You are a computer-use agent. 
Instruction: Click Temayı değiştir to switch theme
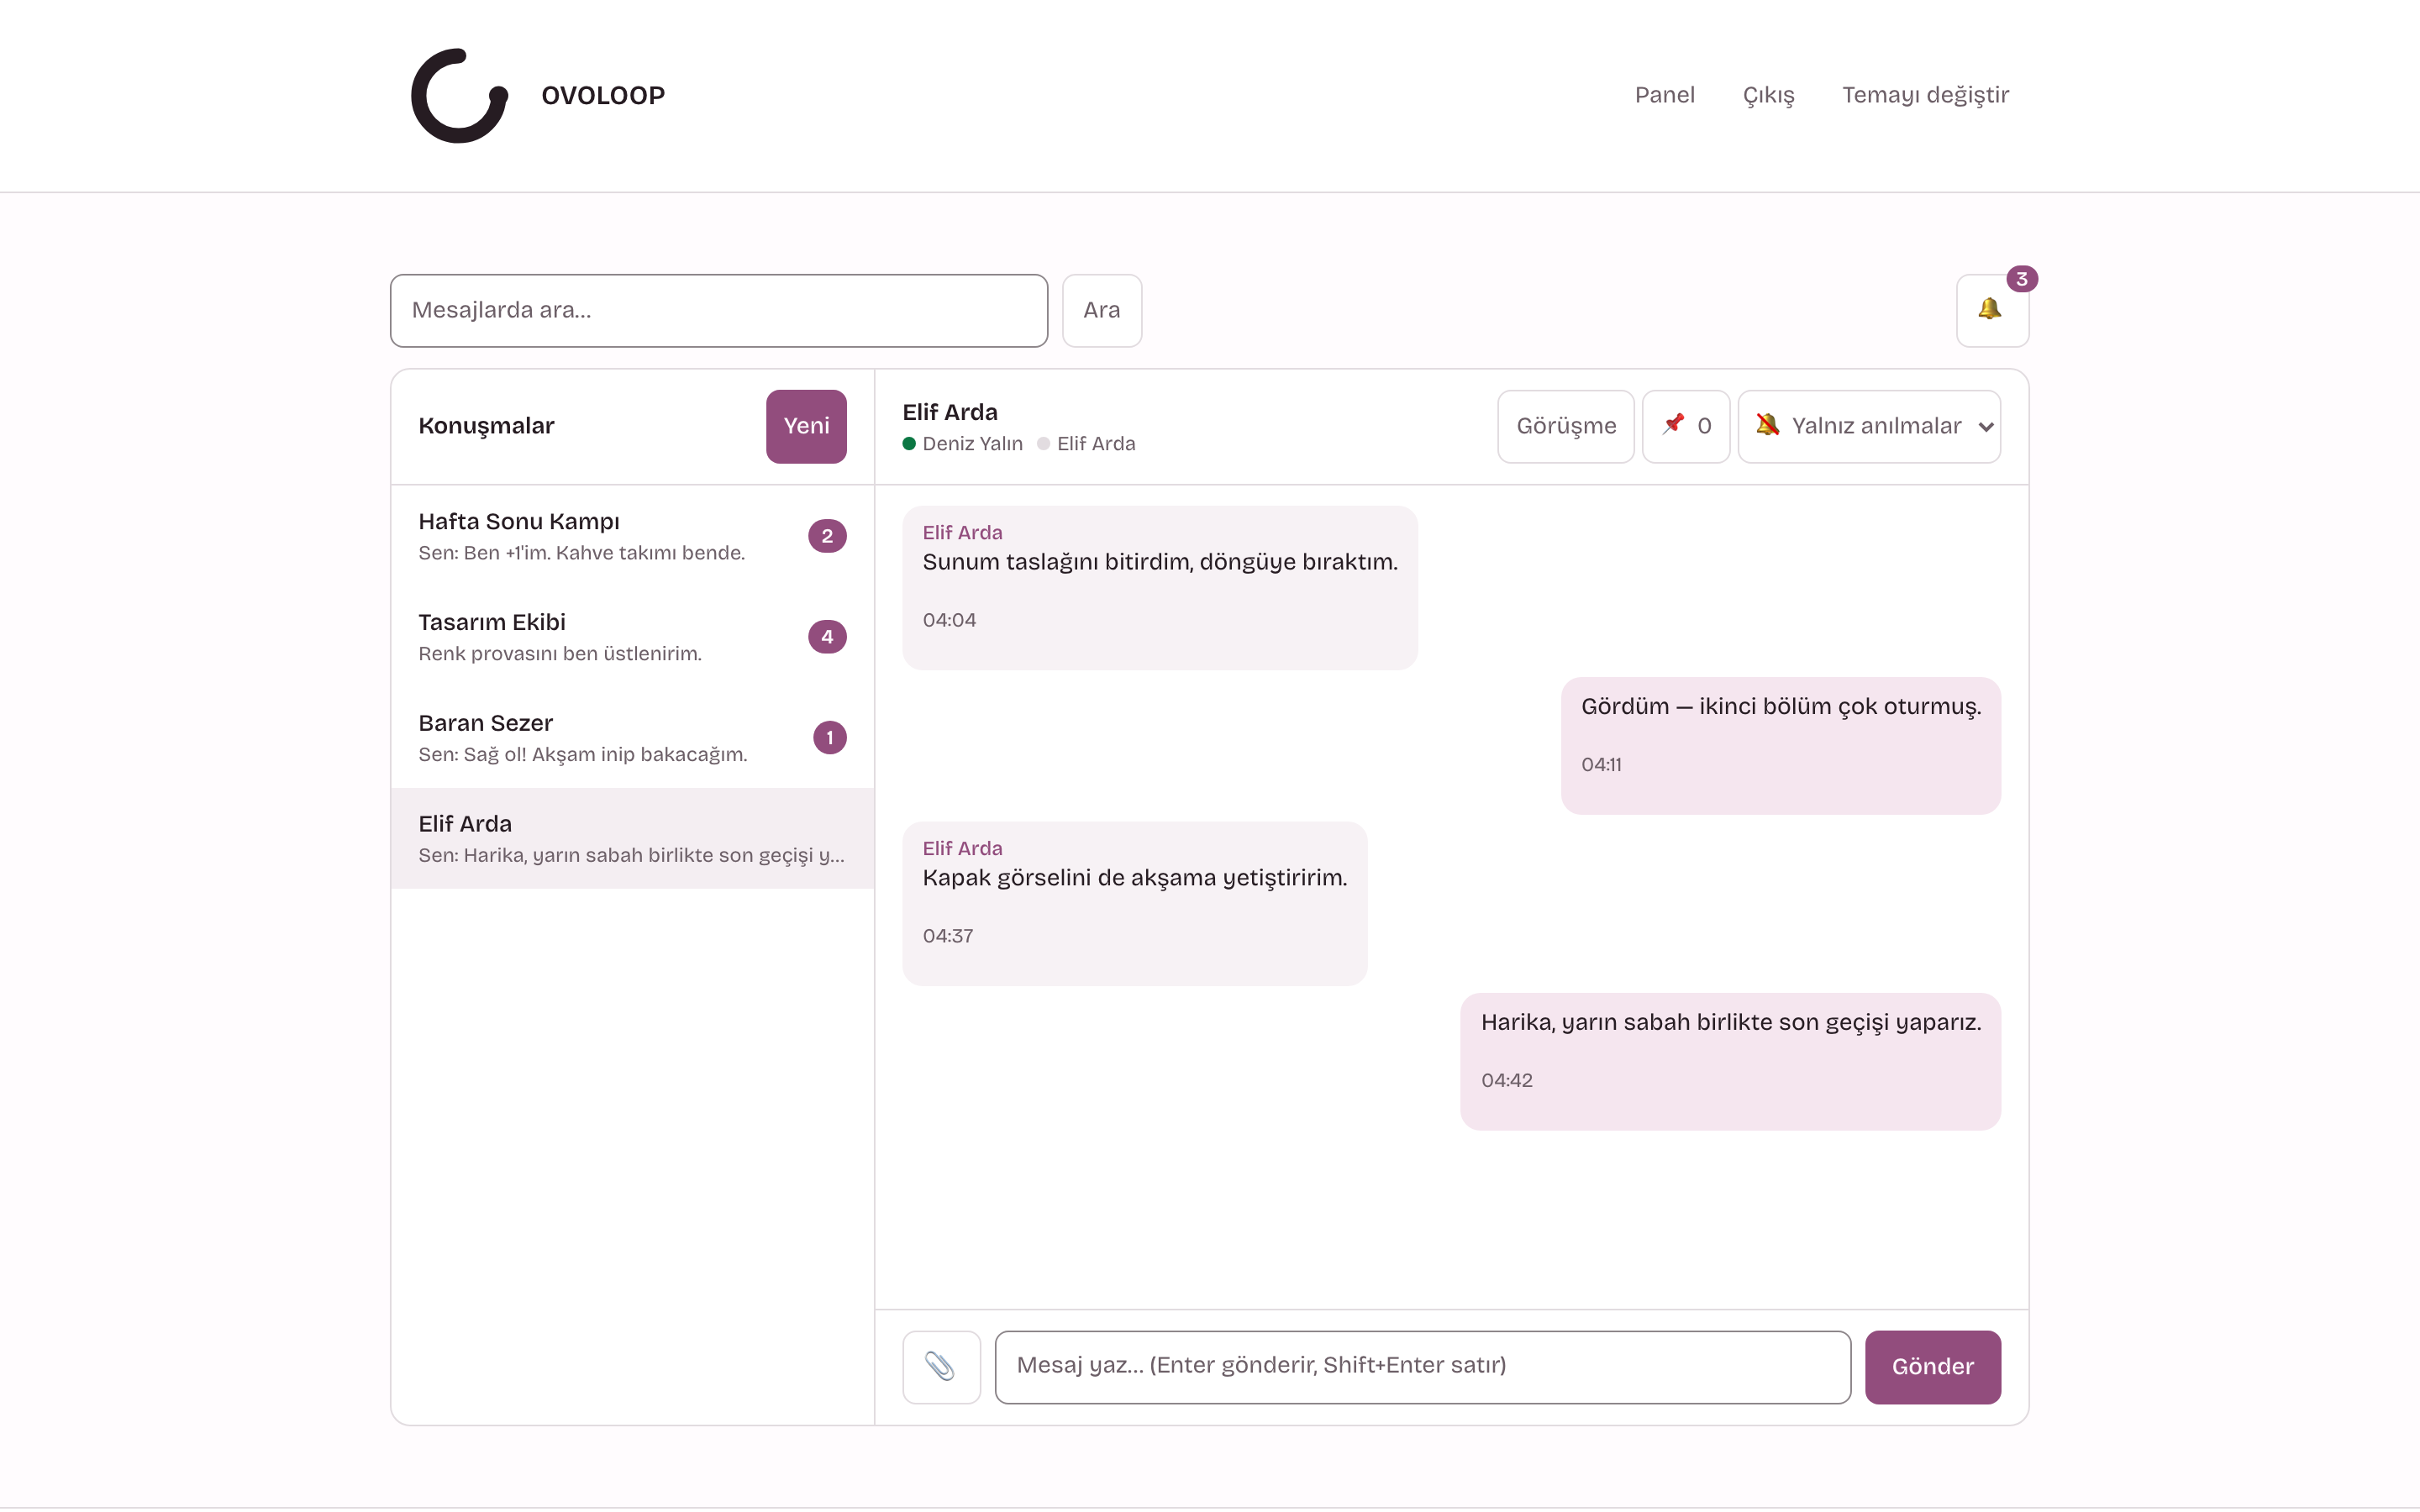coord(1925,95)
